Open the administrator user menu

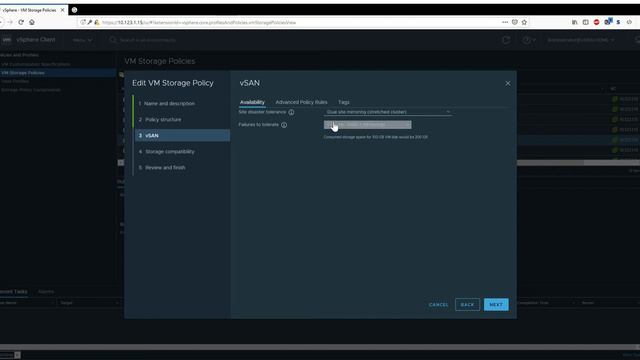580,40
